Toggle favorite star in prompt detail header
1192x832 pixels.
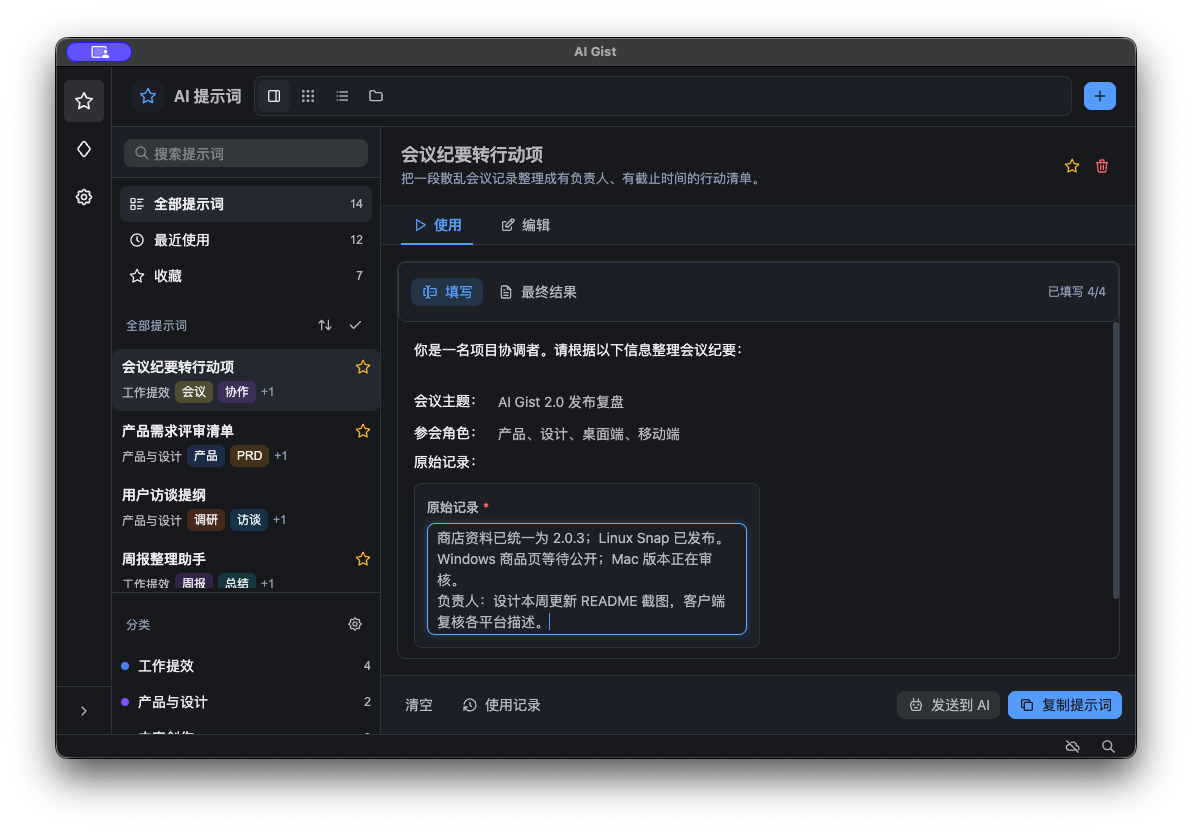[x=1072, y=166]
